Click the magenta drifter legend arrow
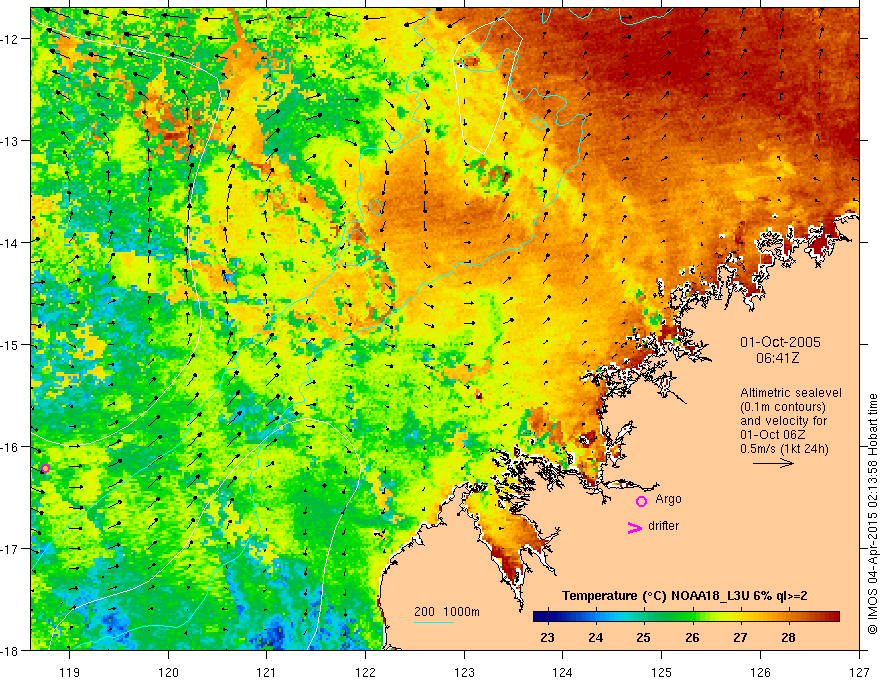 635,527
